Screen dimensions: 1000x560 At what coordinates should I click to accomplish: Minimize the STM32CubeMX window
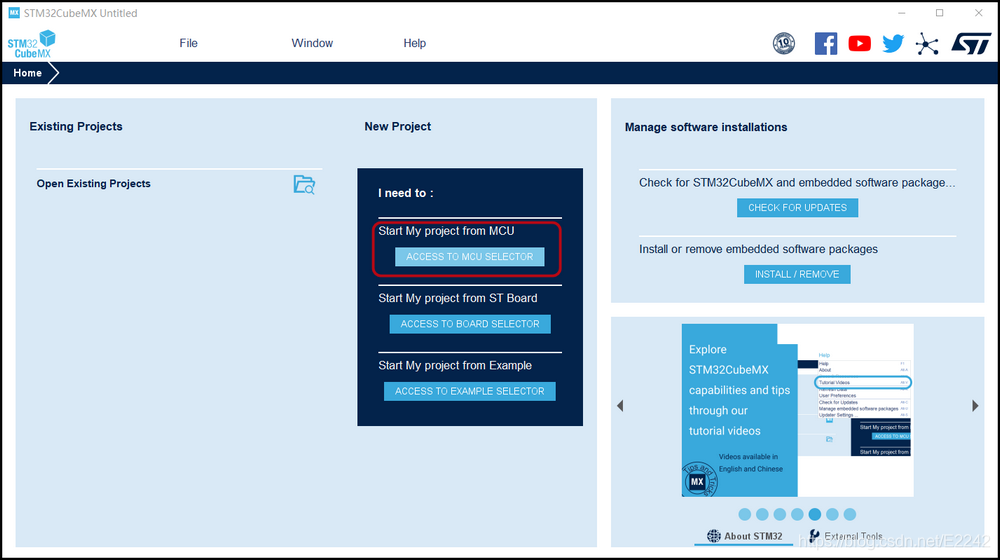point(902,13)
